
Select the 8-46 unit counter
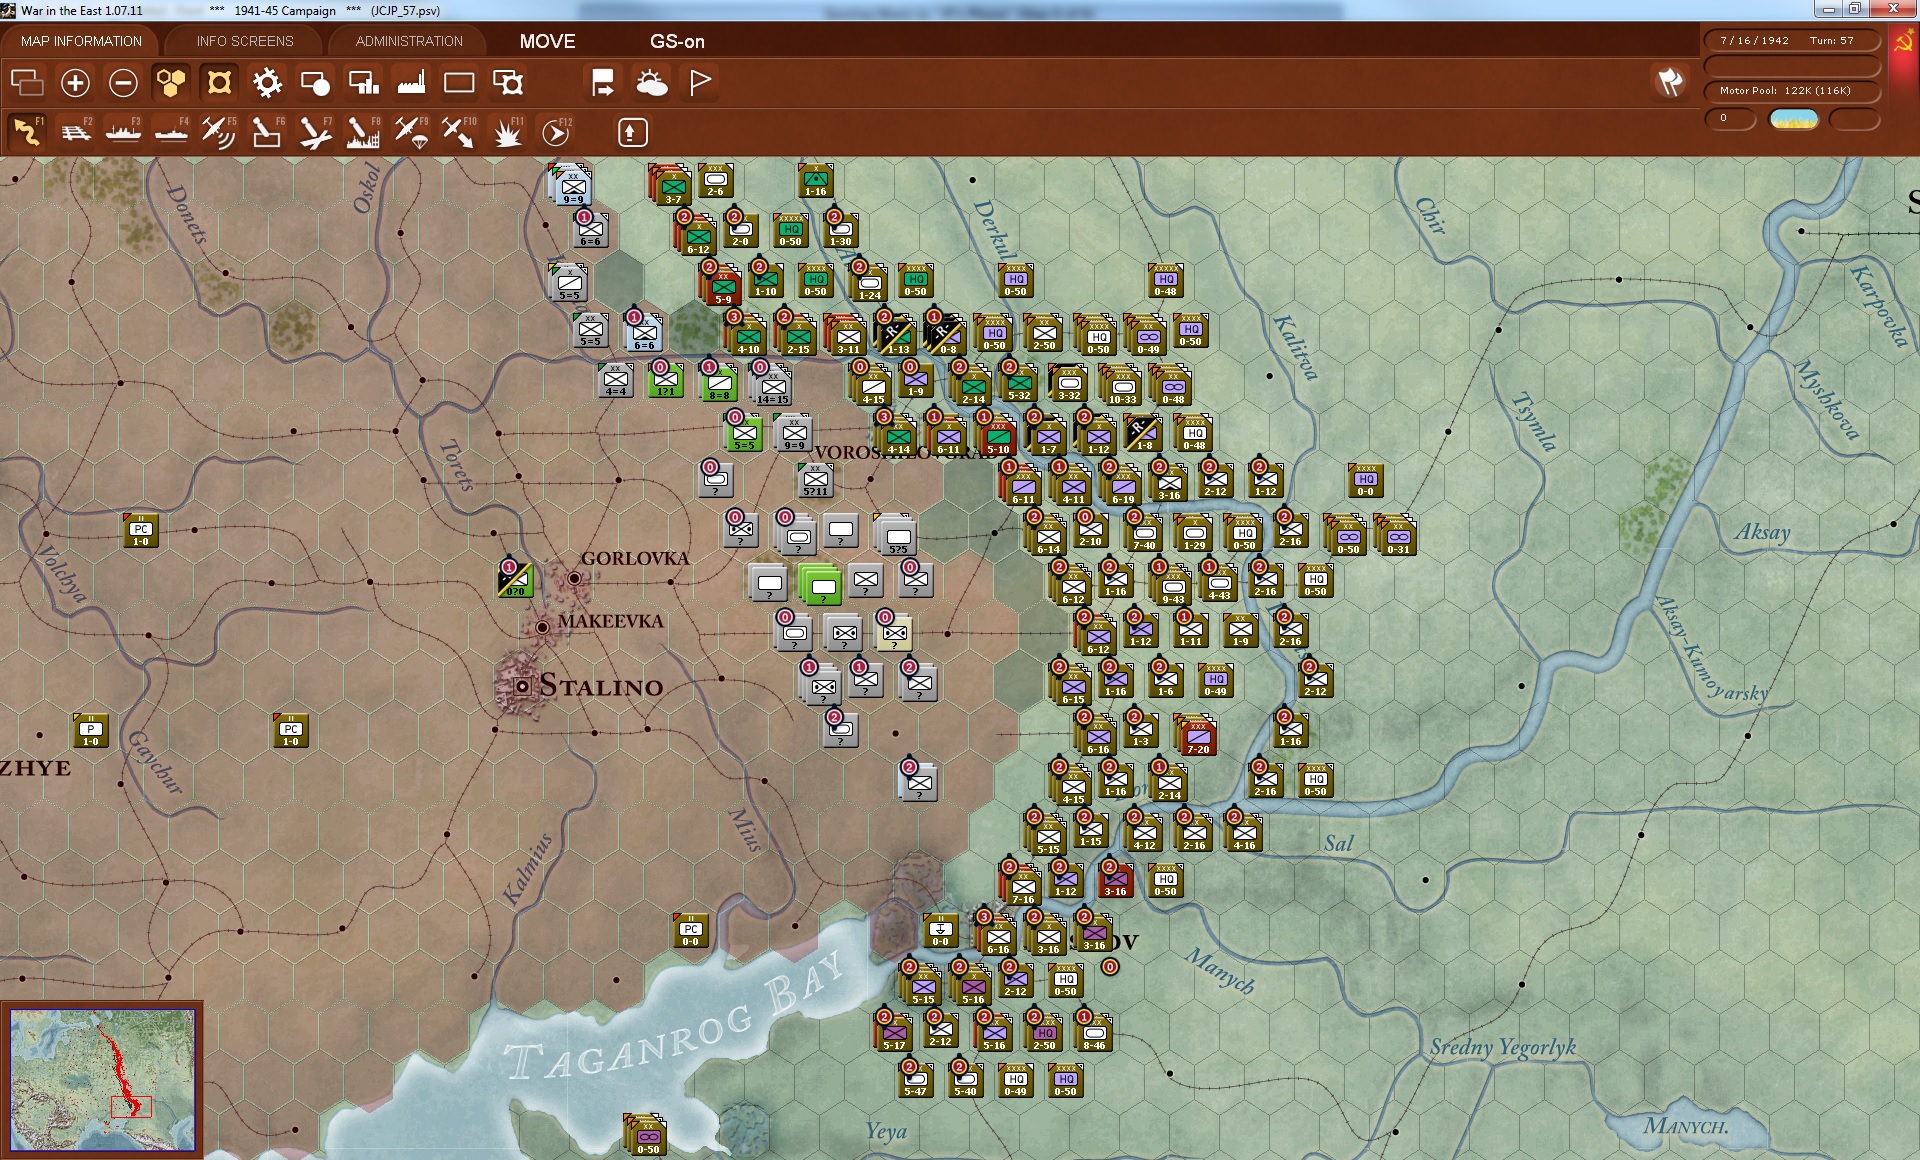pos(1094,1033)
